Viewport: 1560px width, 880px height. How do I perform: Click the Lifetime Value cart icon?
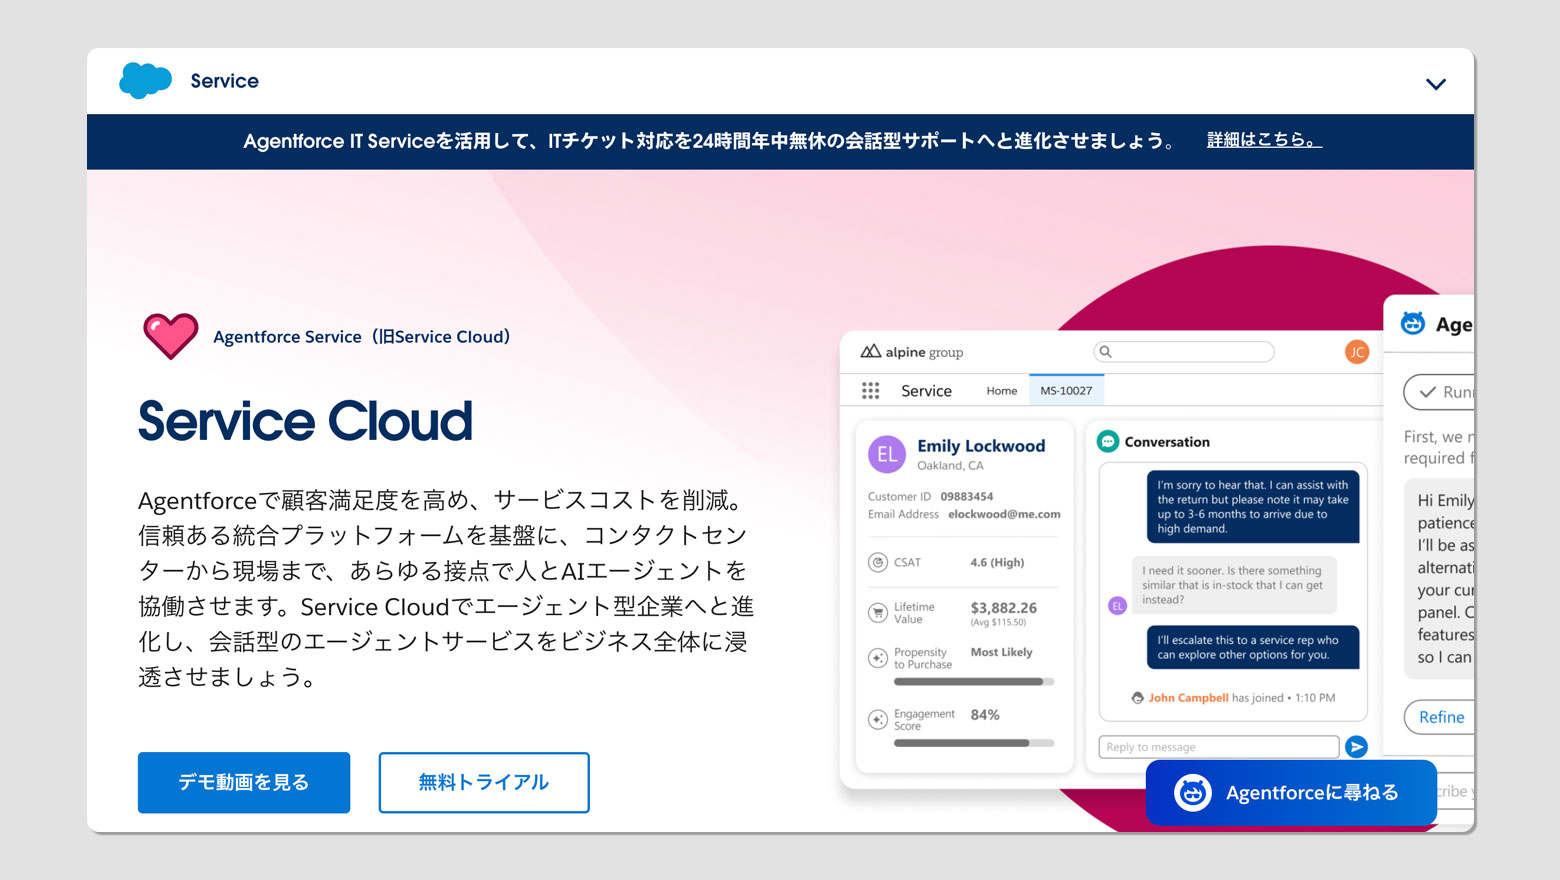click(x=878, y=612)
